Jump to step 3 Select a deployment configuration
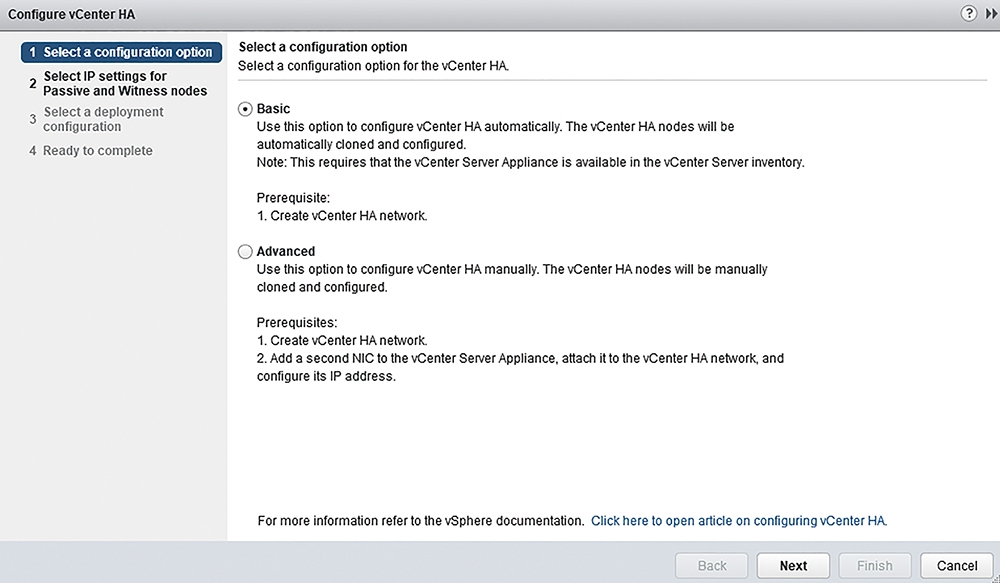This screenshot has height=583, width=1000. pos(97,119)
